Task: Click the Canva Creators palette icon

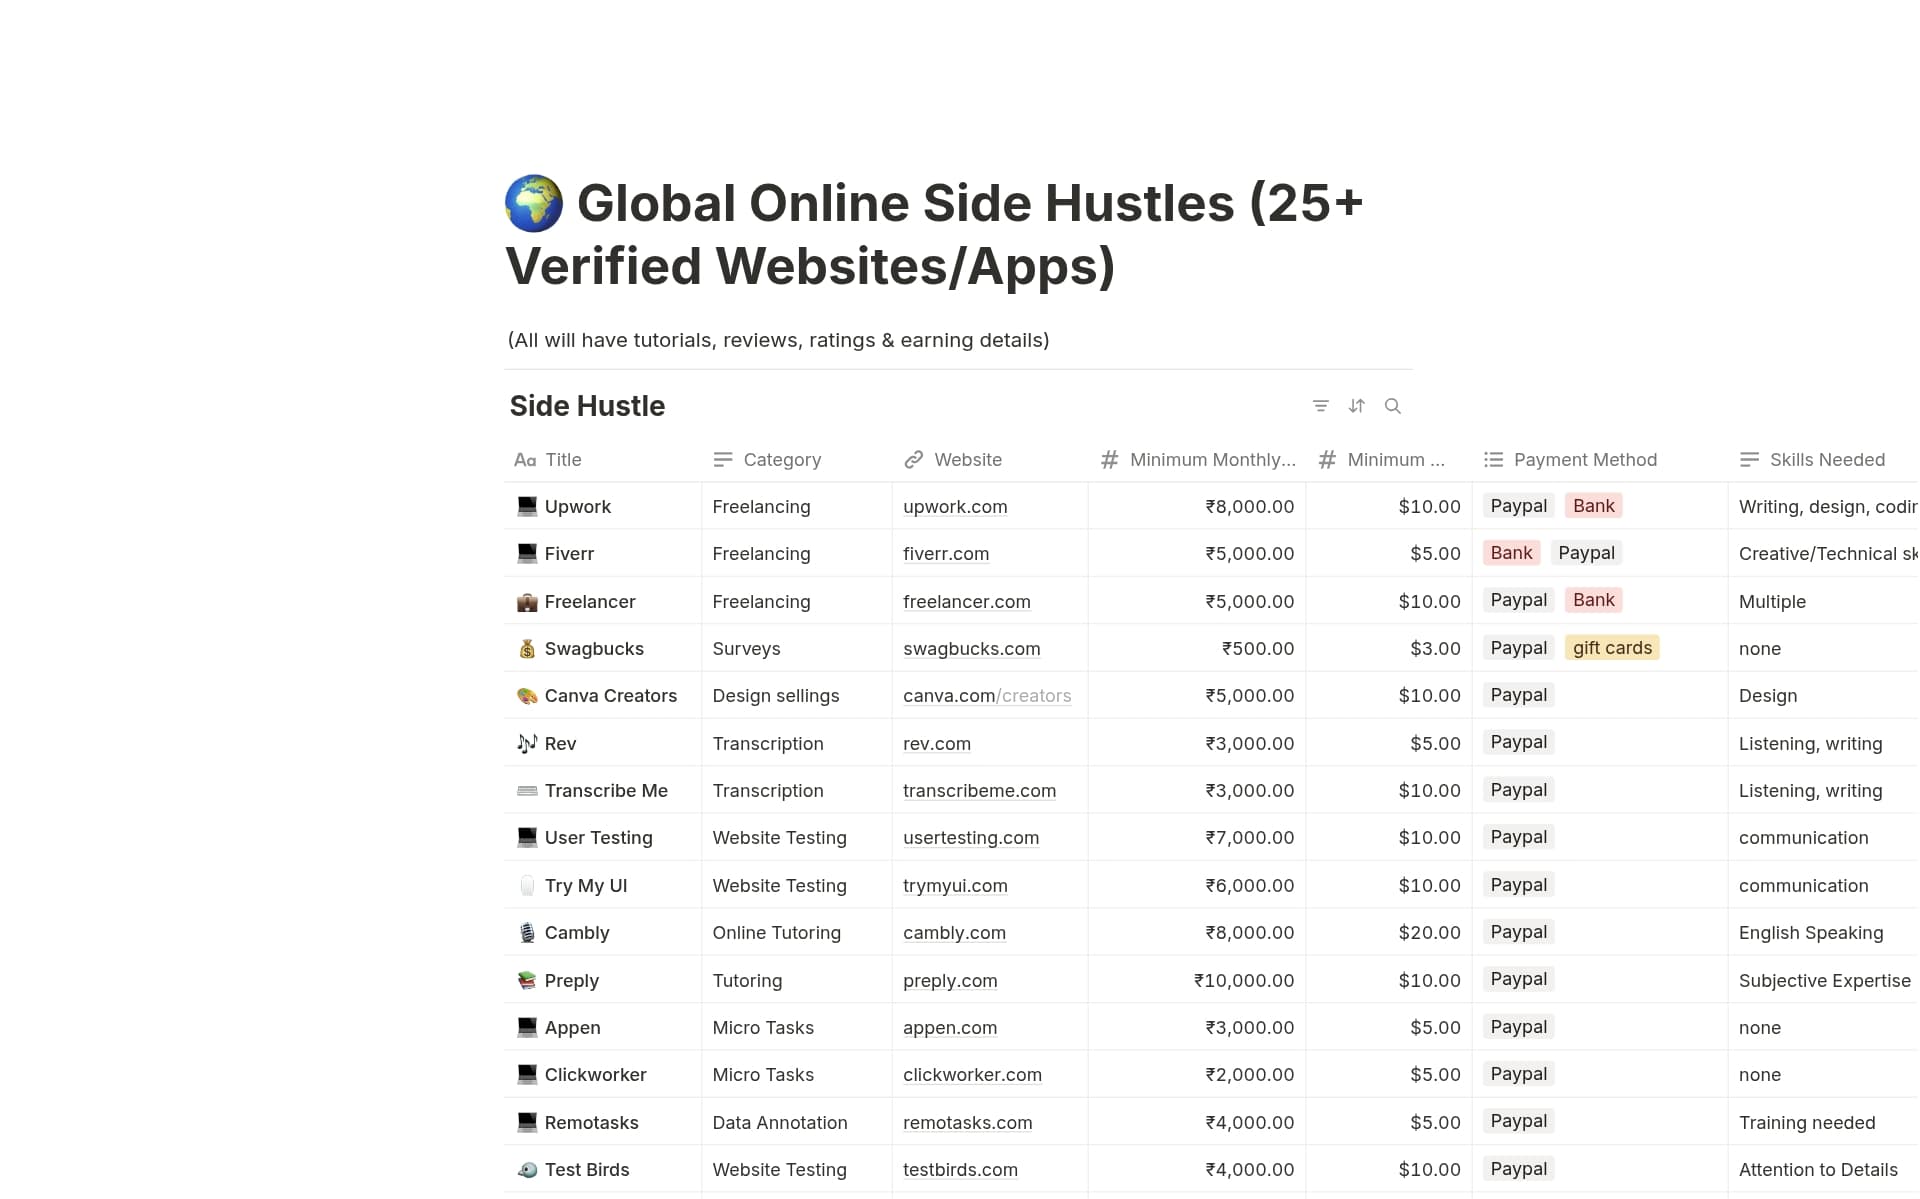Action: tap(527, 695)
